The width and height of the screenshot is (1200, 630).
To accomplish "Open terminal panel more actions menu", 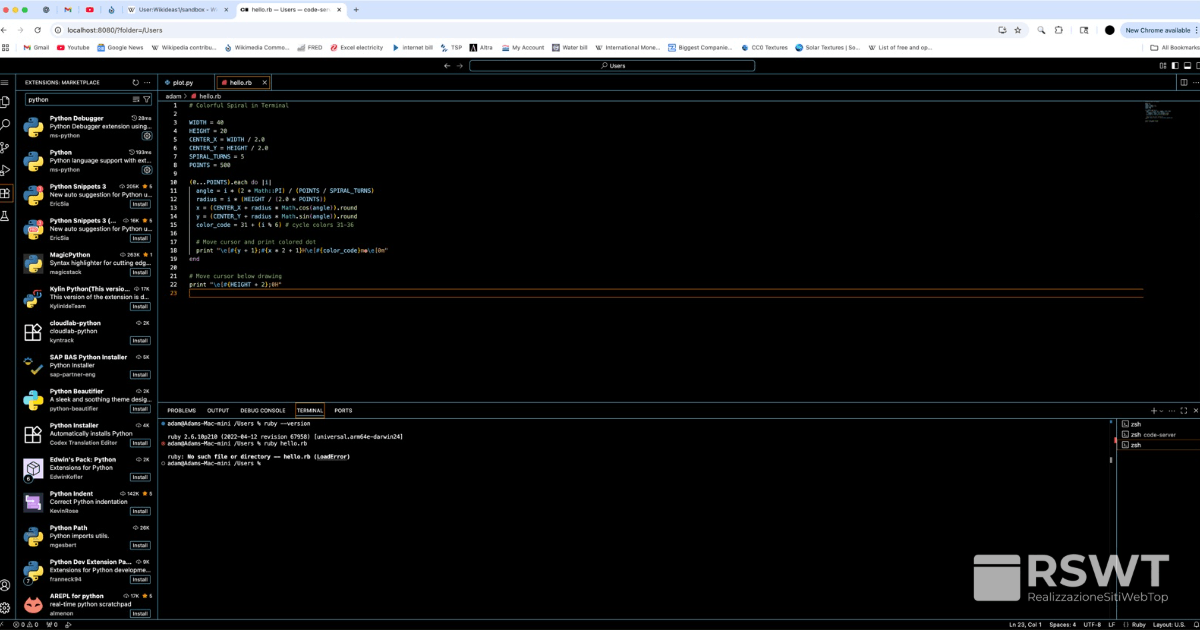I will tap(1172, 411).
